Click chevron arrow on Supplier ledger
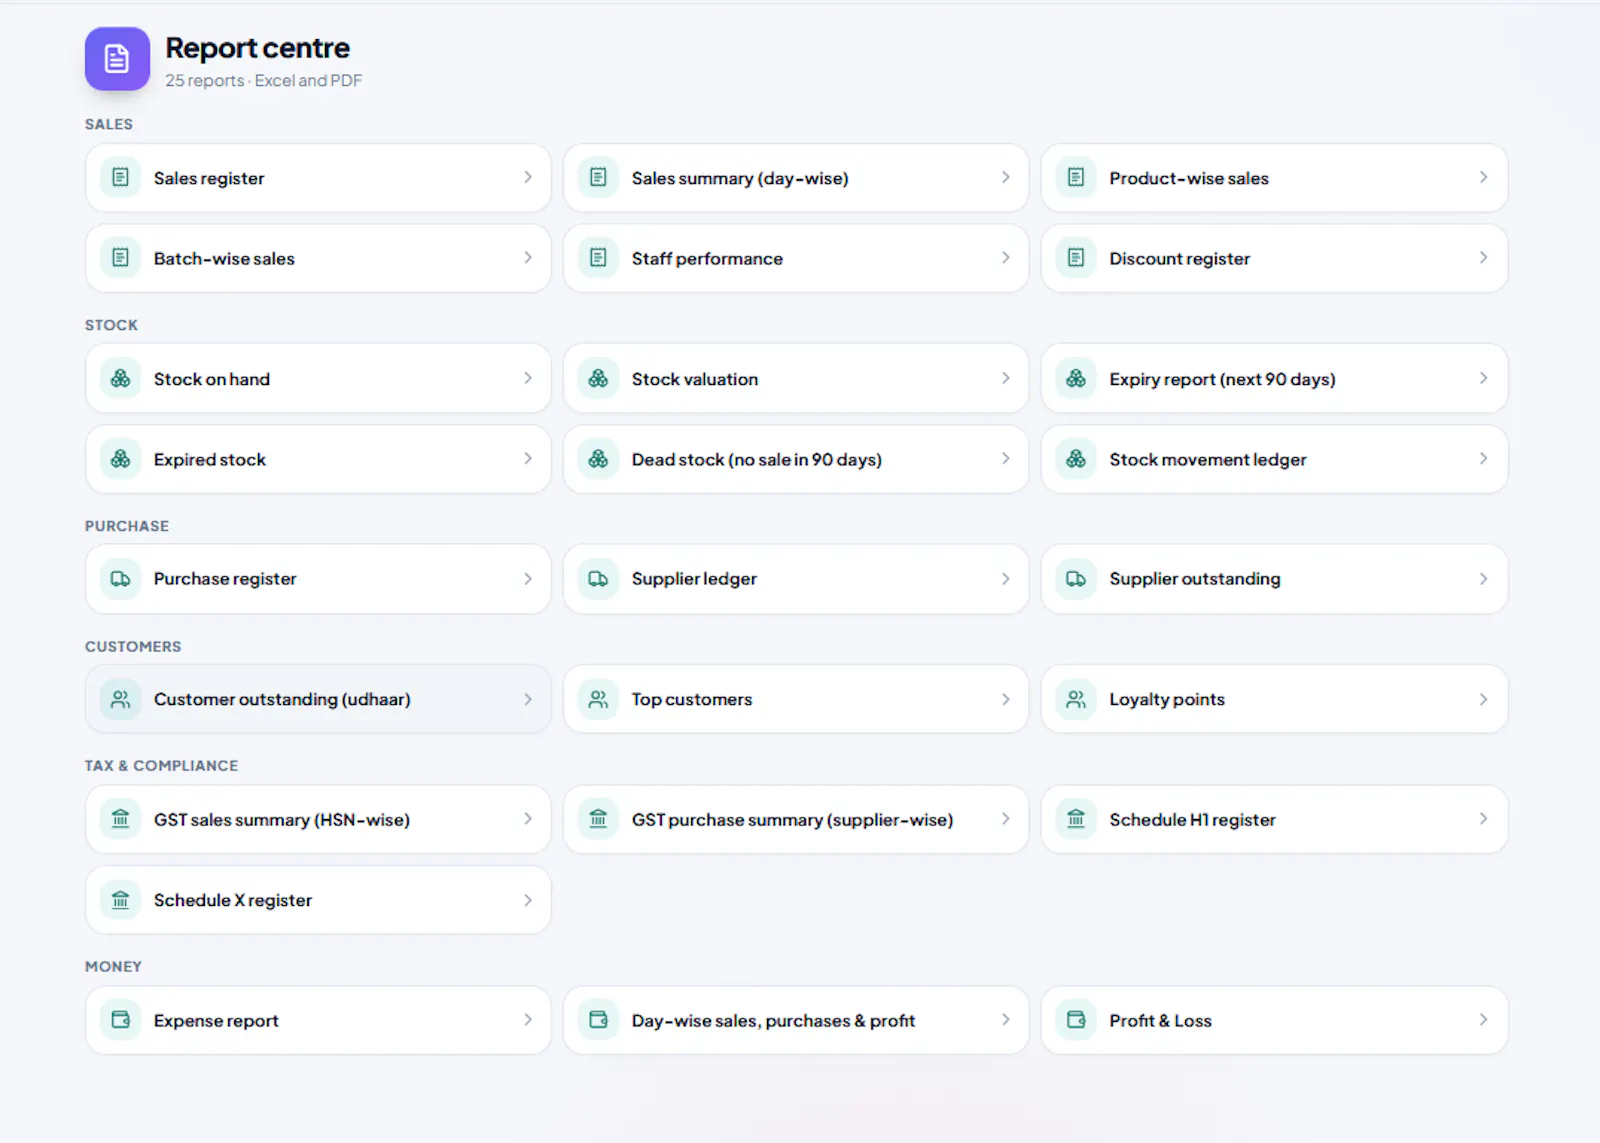This screenshot has height=1143, width=1600. point(1005,579)
